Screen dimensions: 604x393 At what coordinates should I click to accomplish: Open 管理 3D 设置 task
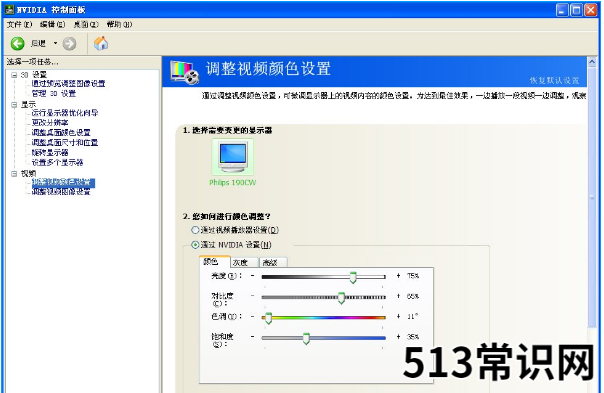click(x=54, y=94)
